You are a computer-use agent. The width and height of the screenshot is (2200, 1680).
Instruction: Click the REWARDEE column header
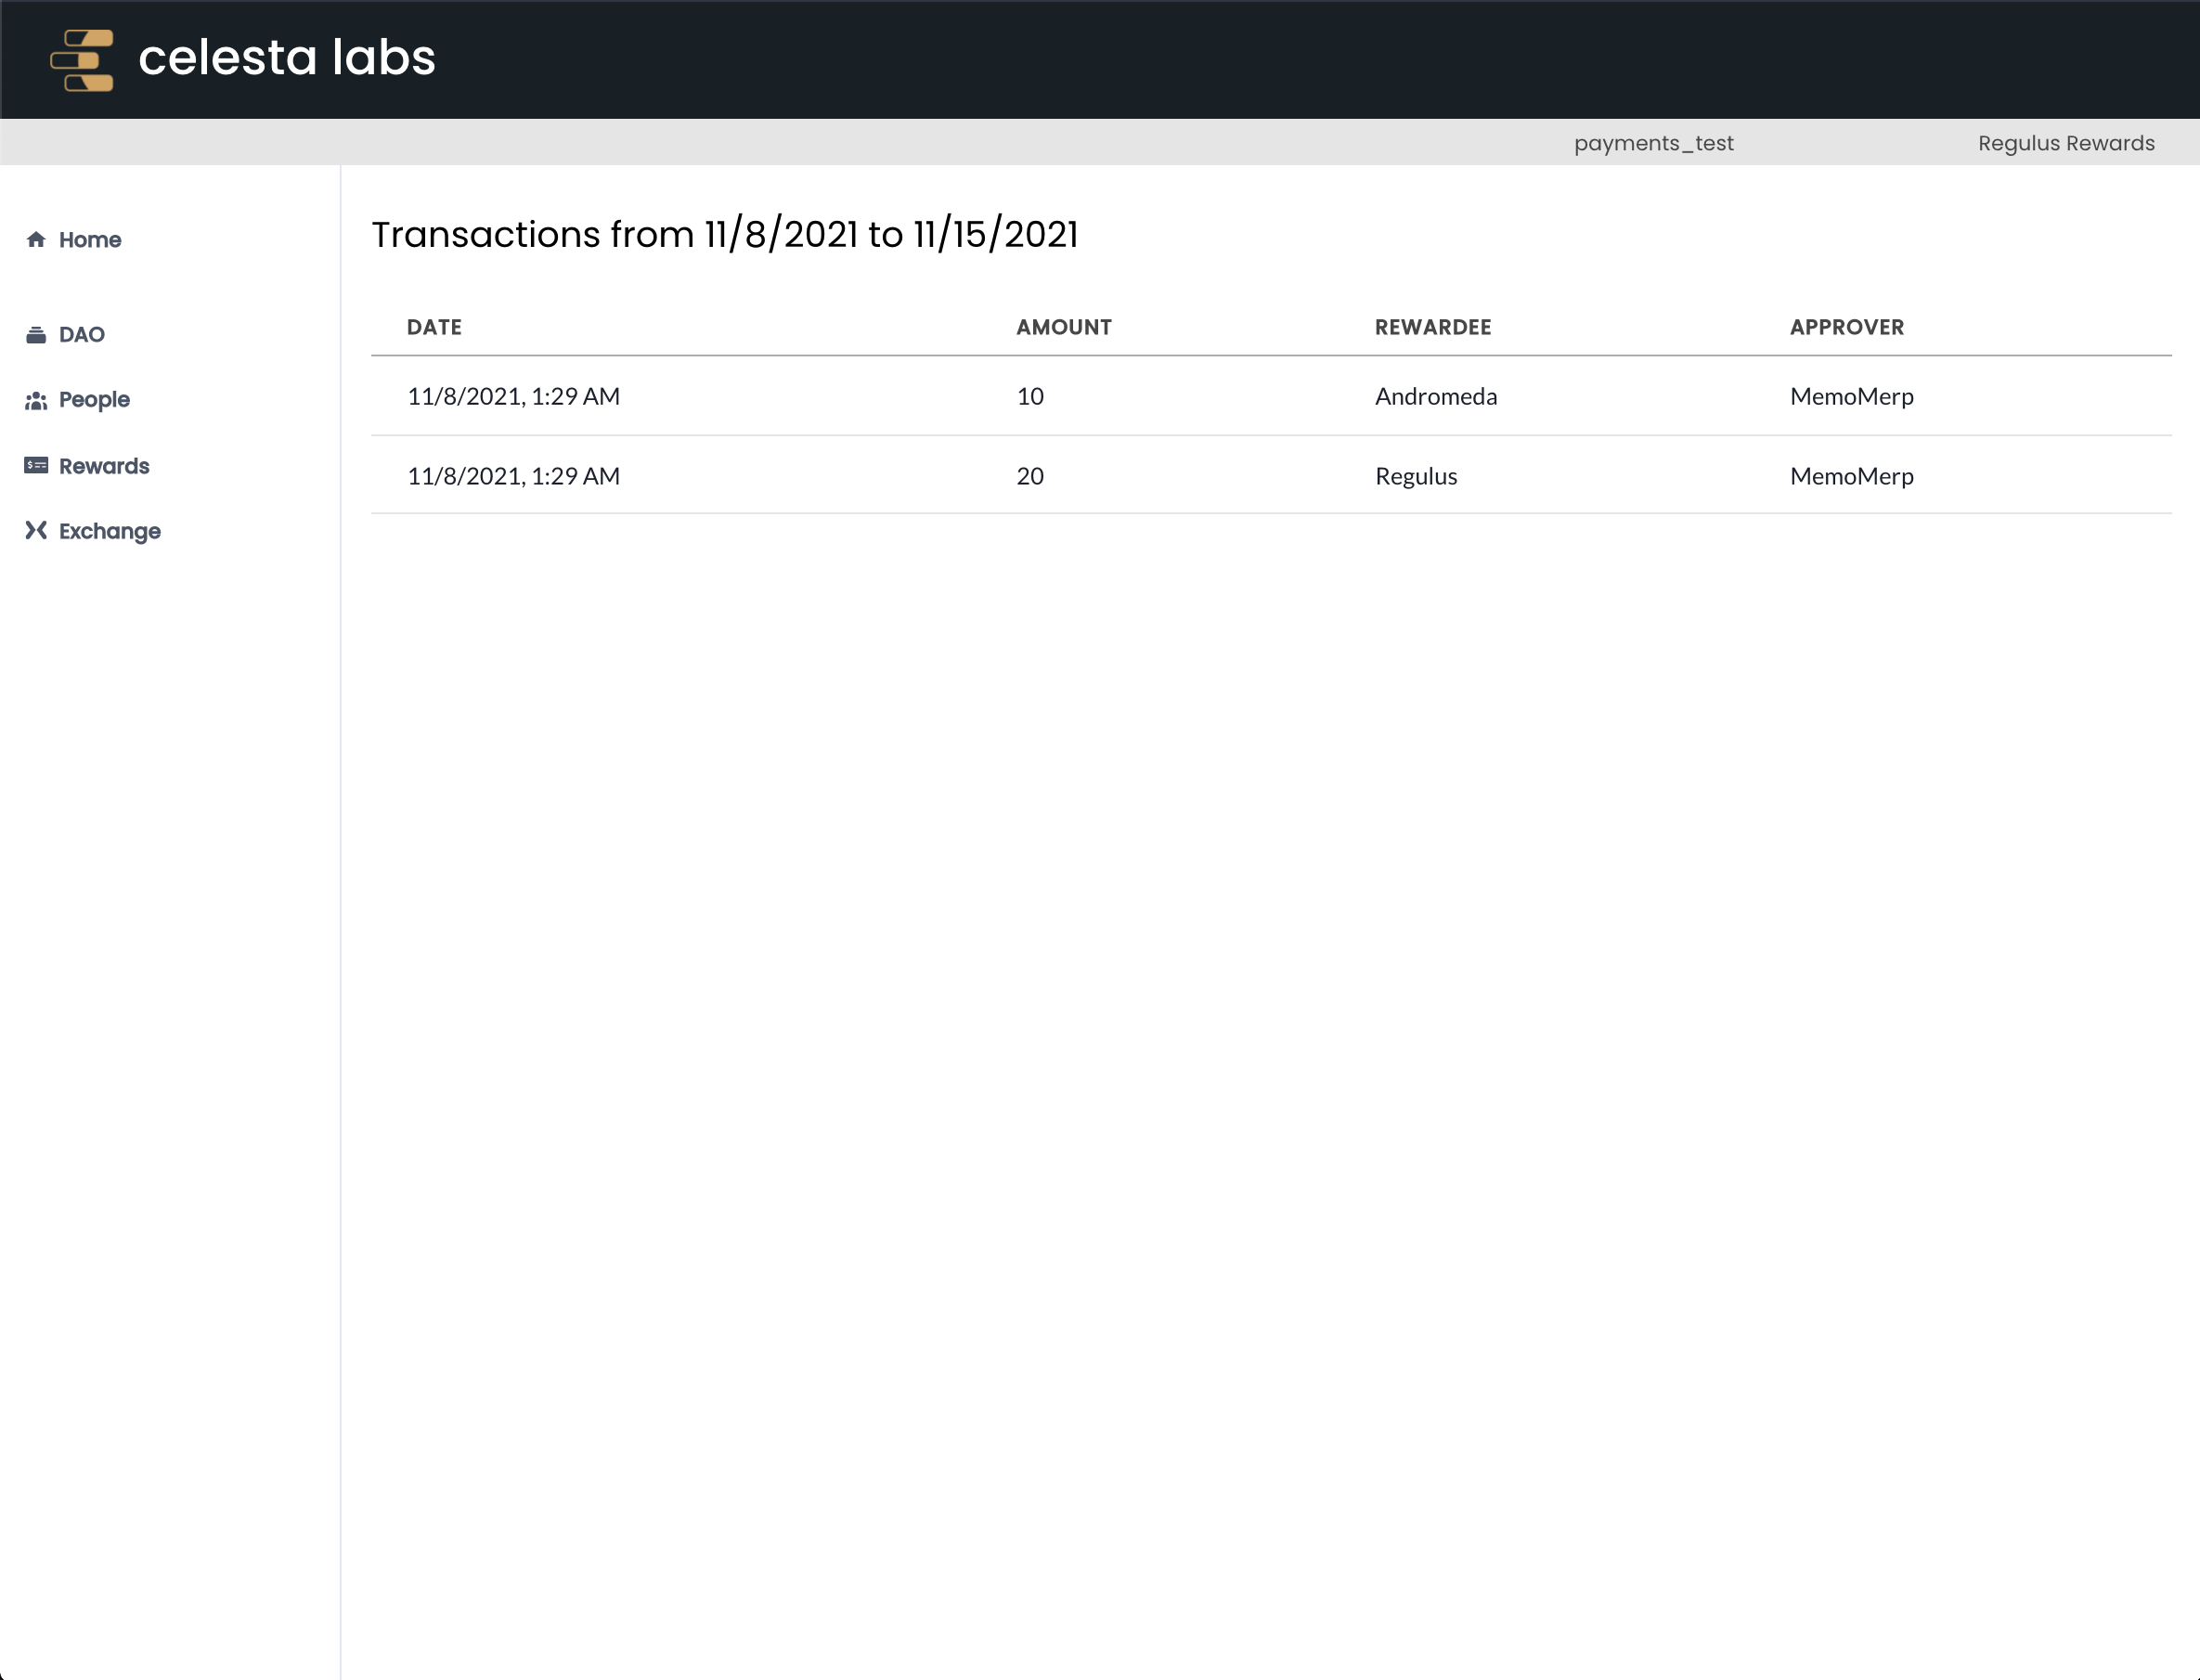pos(1433,327)
